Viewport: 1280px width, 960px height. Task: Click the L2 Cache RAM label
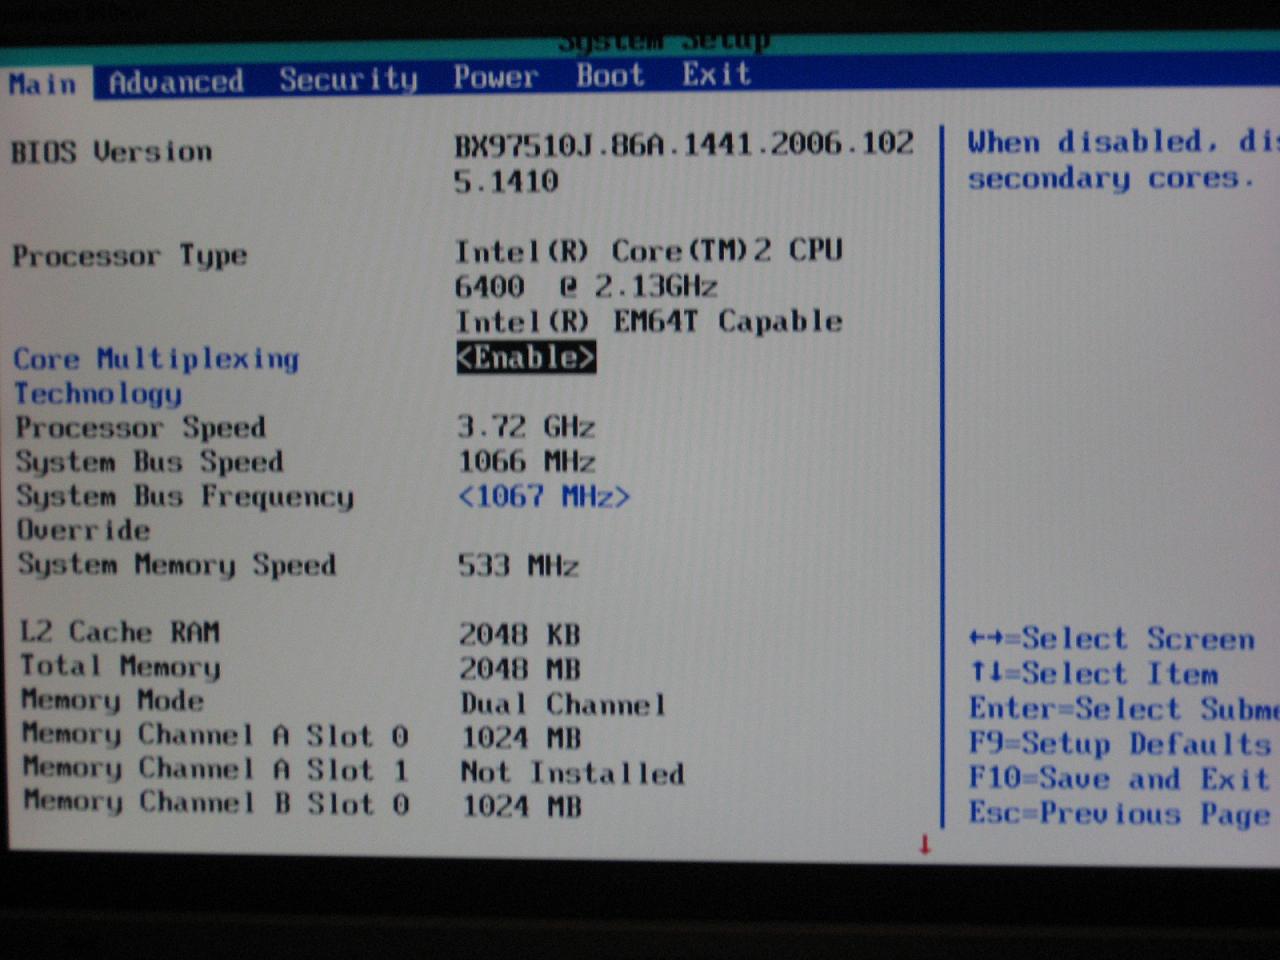120,632
